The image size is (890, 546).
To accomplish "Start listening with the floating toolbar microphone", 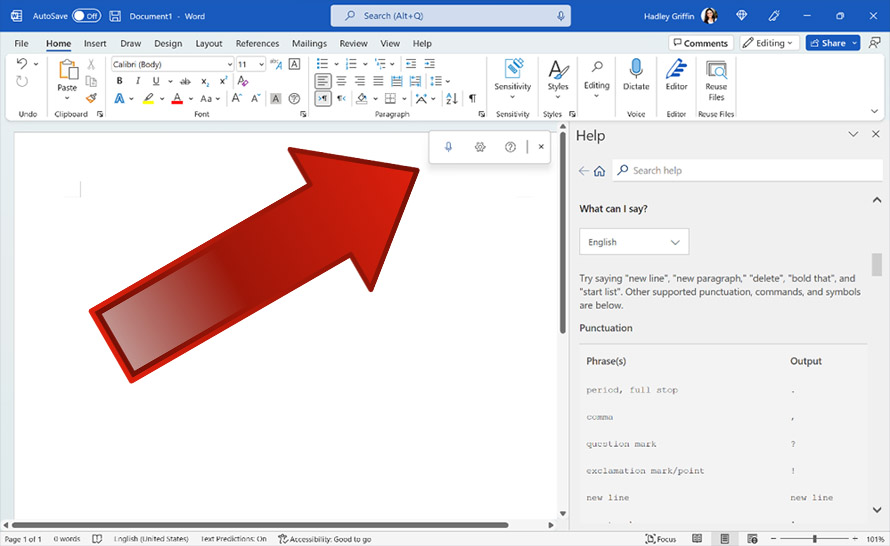I will point(448,147).
